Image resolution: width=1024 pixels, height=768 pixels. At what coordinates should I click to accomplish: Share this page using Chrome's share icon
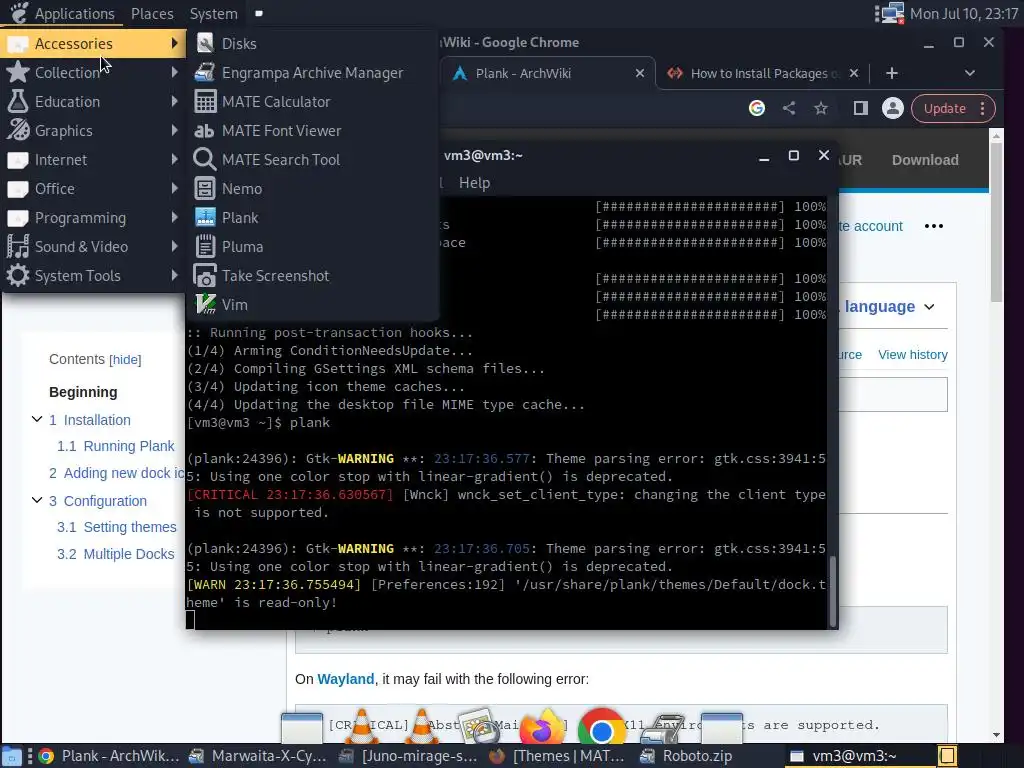(x=789, y=108)
